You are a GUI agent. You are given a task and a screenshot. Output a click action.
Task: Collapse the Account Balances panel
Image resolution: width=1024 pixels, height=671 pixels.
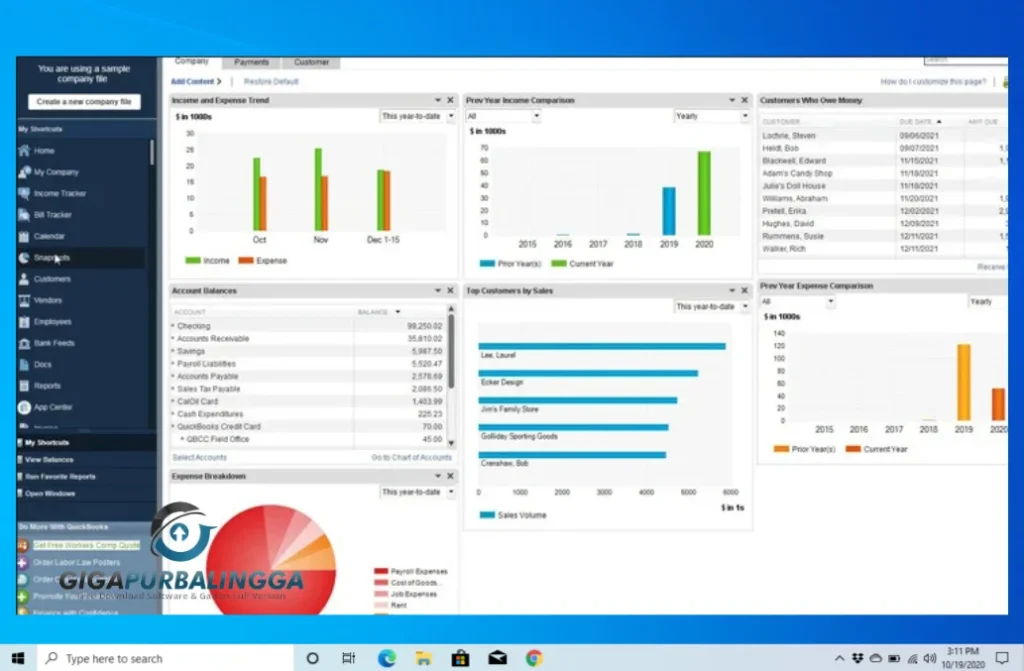tap(434, 291)
